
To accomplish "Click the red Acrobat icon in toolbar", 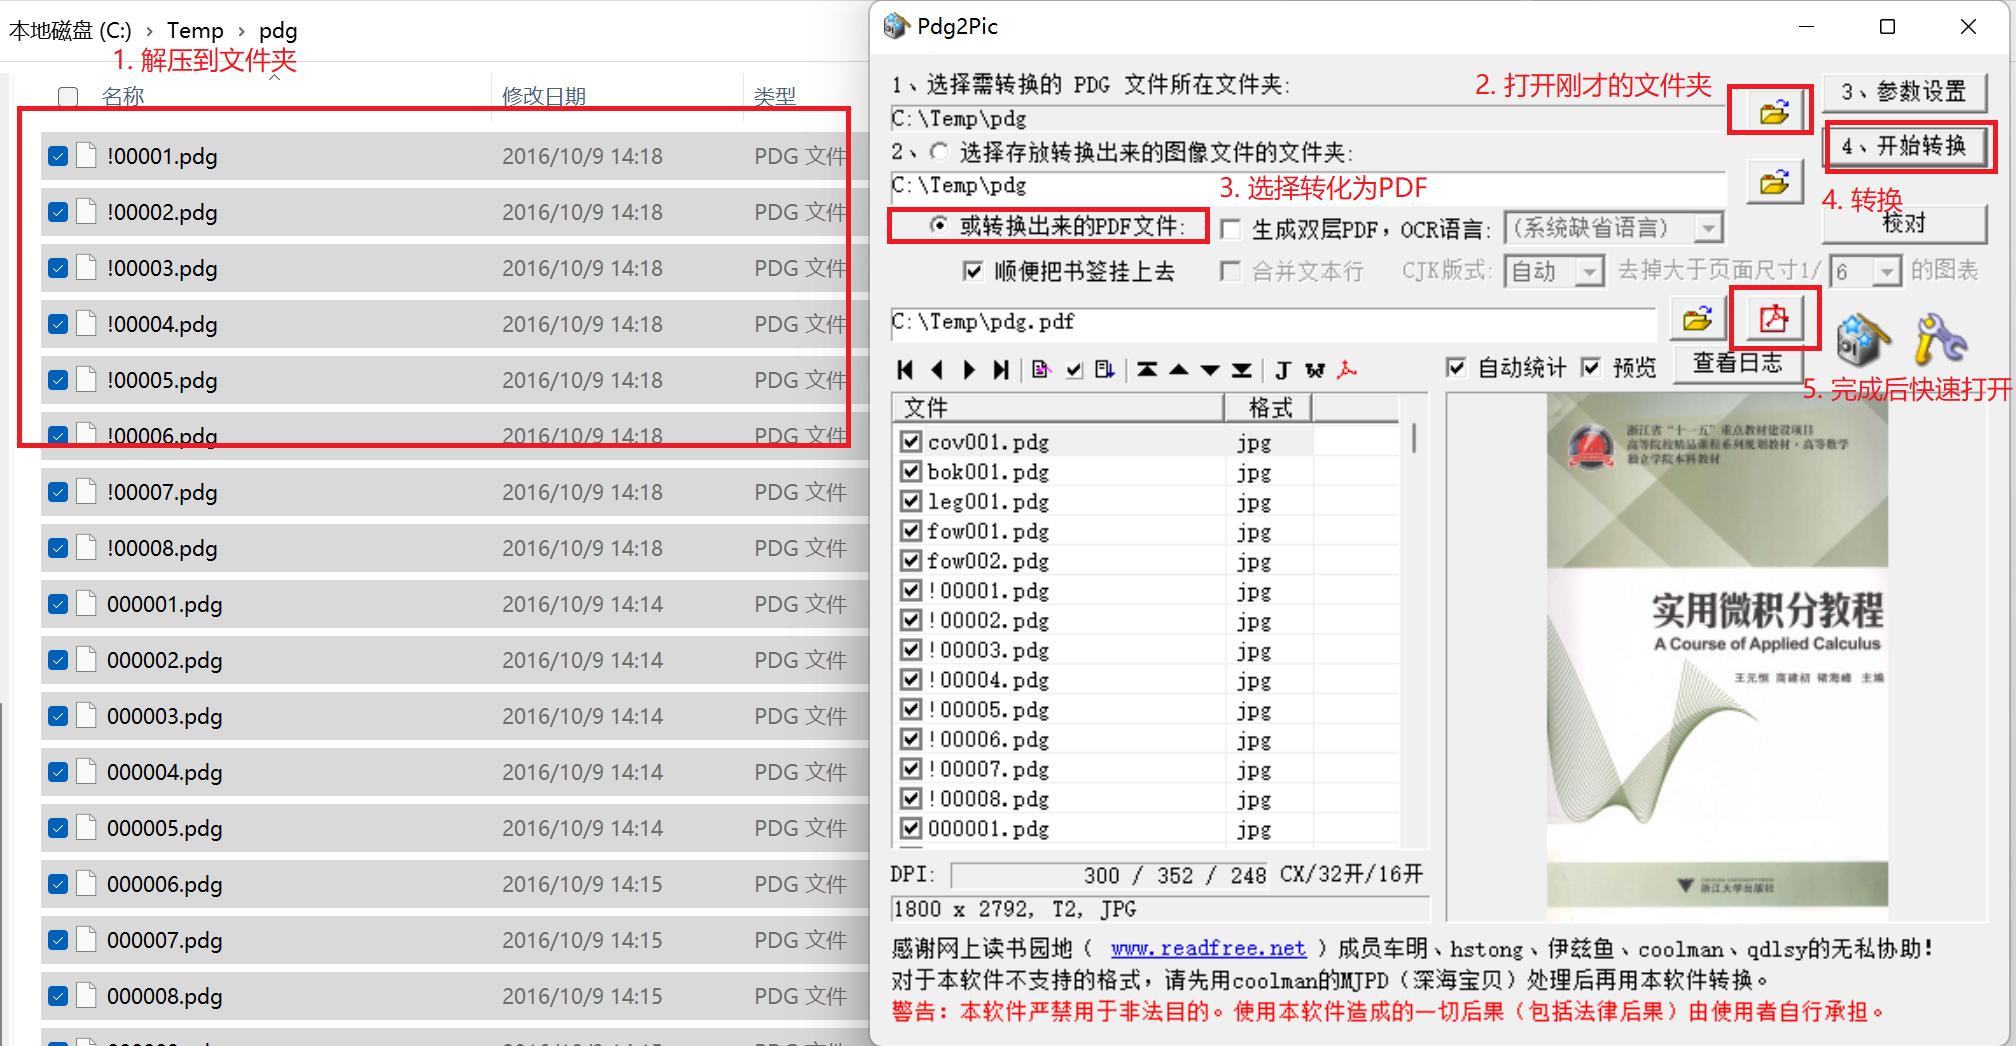I will click(1347, 370).
